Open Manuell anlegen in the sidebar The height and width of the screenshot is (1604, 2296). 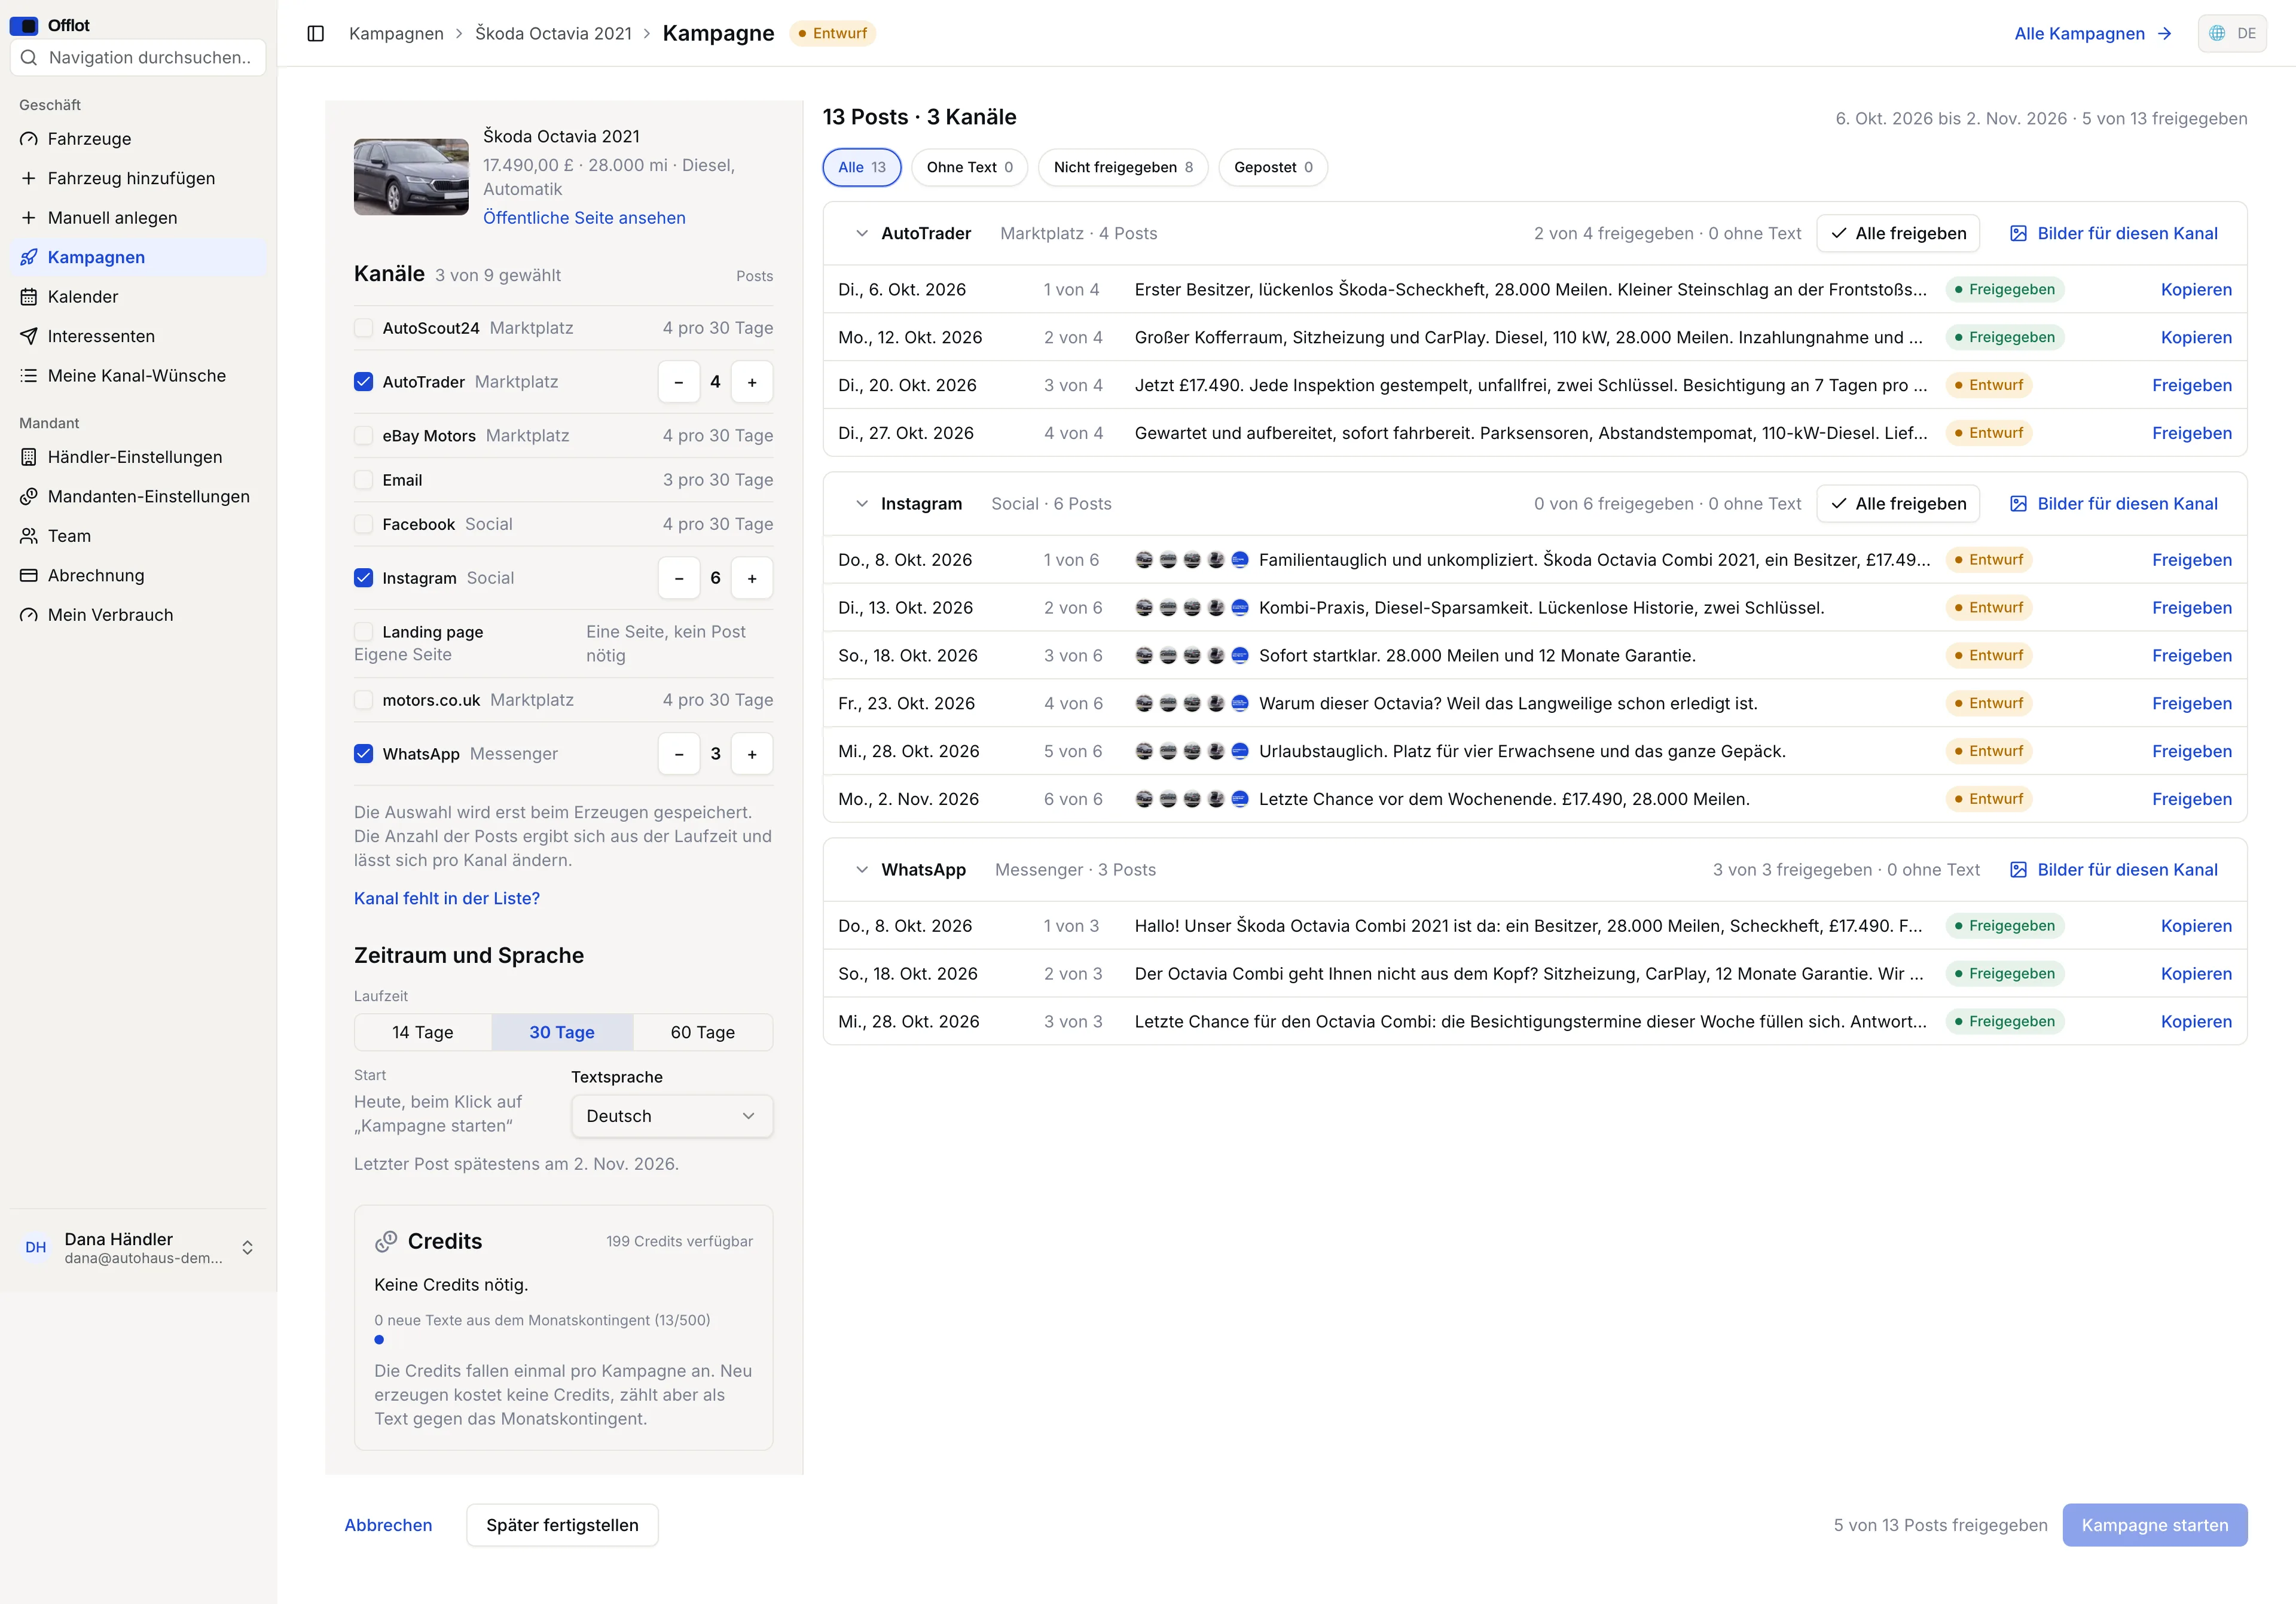(138, 218)
